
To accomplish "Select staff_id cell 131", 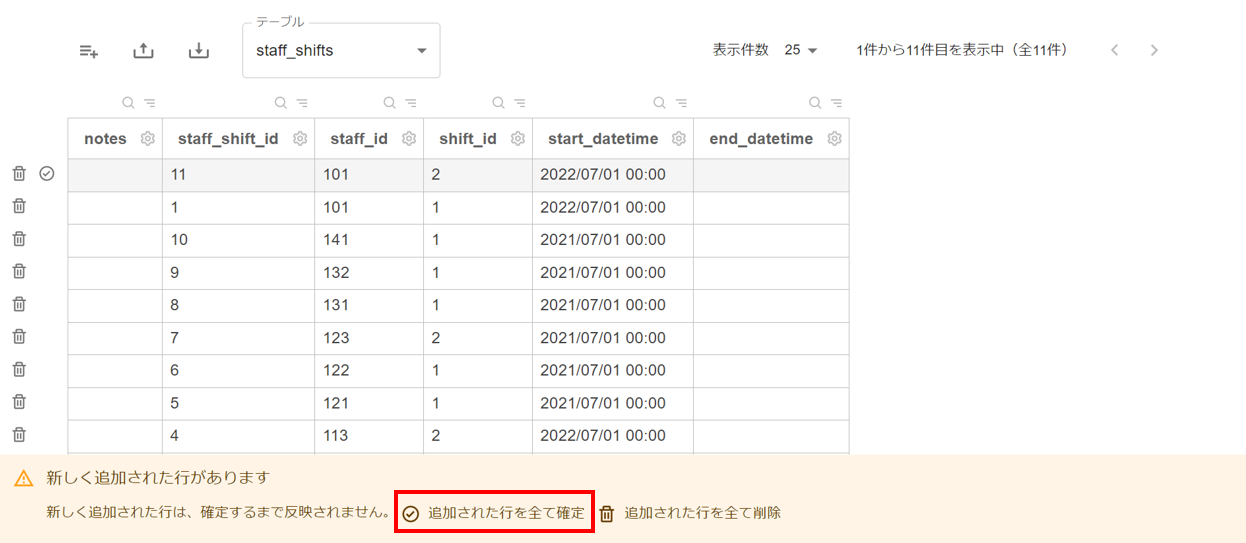I will click(x=369, y=306).
